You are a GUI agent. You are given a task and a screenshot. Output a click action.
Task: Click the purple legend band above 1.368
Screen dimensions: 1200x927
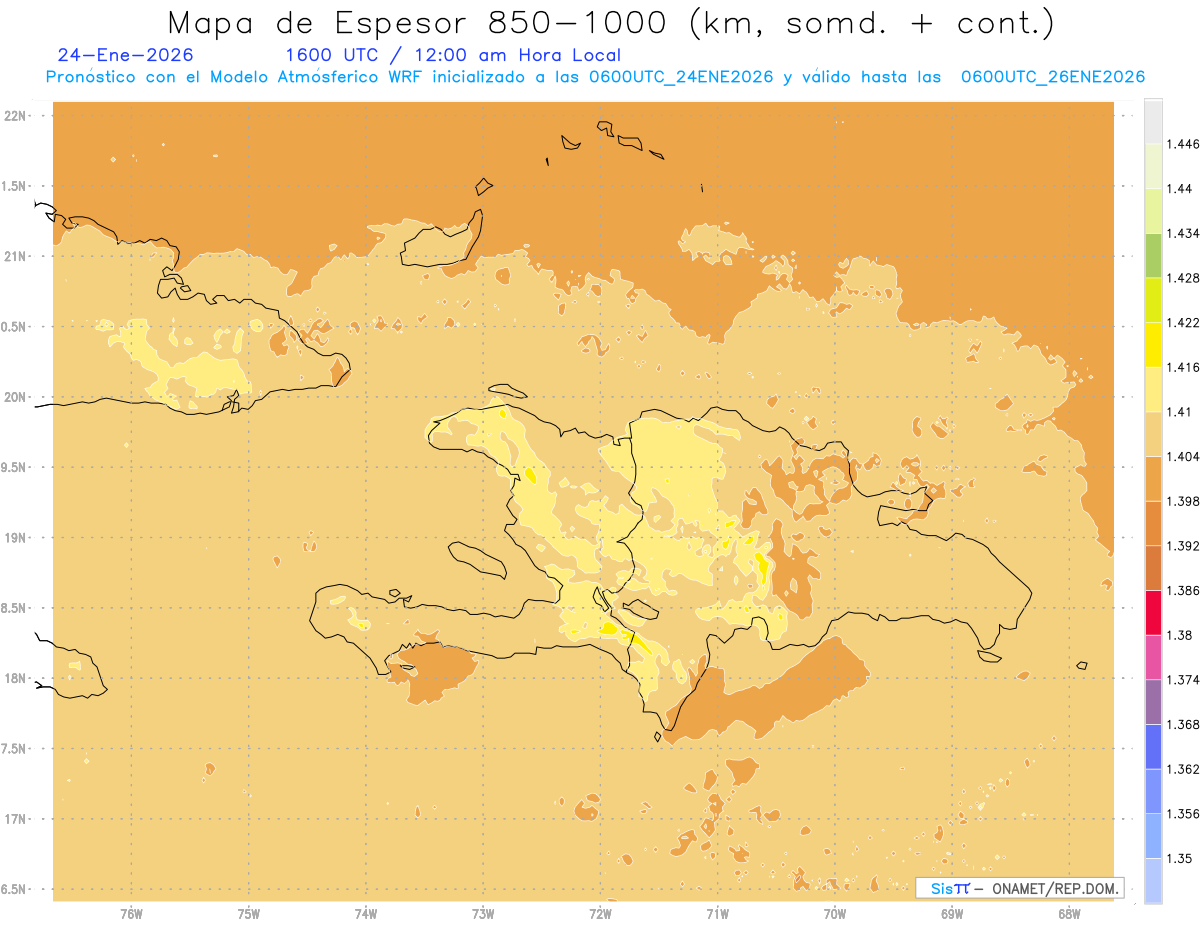1153,702
